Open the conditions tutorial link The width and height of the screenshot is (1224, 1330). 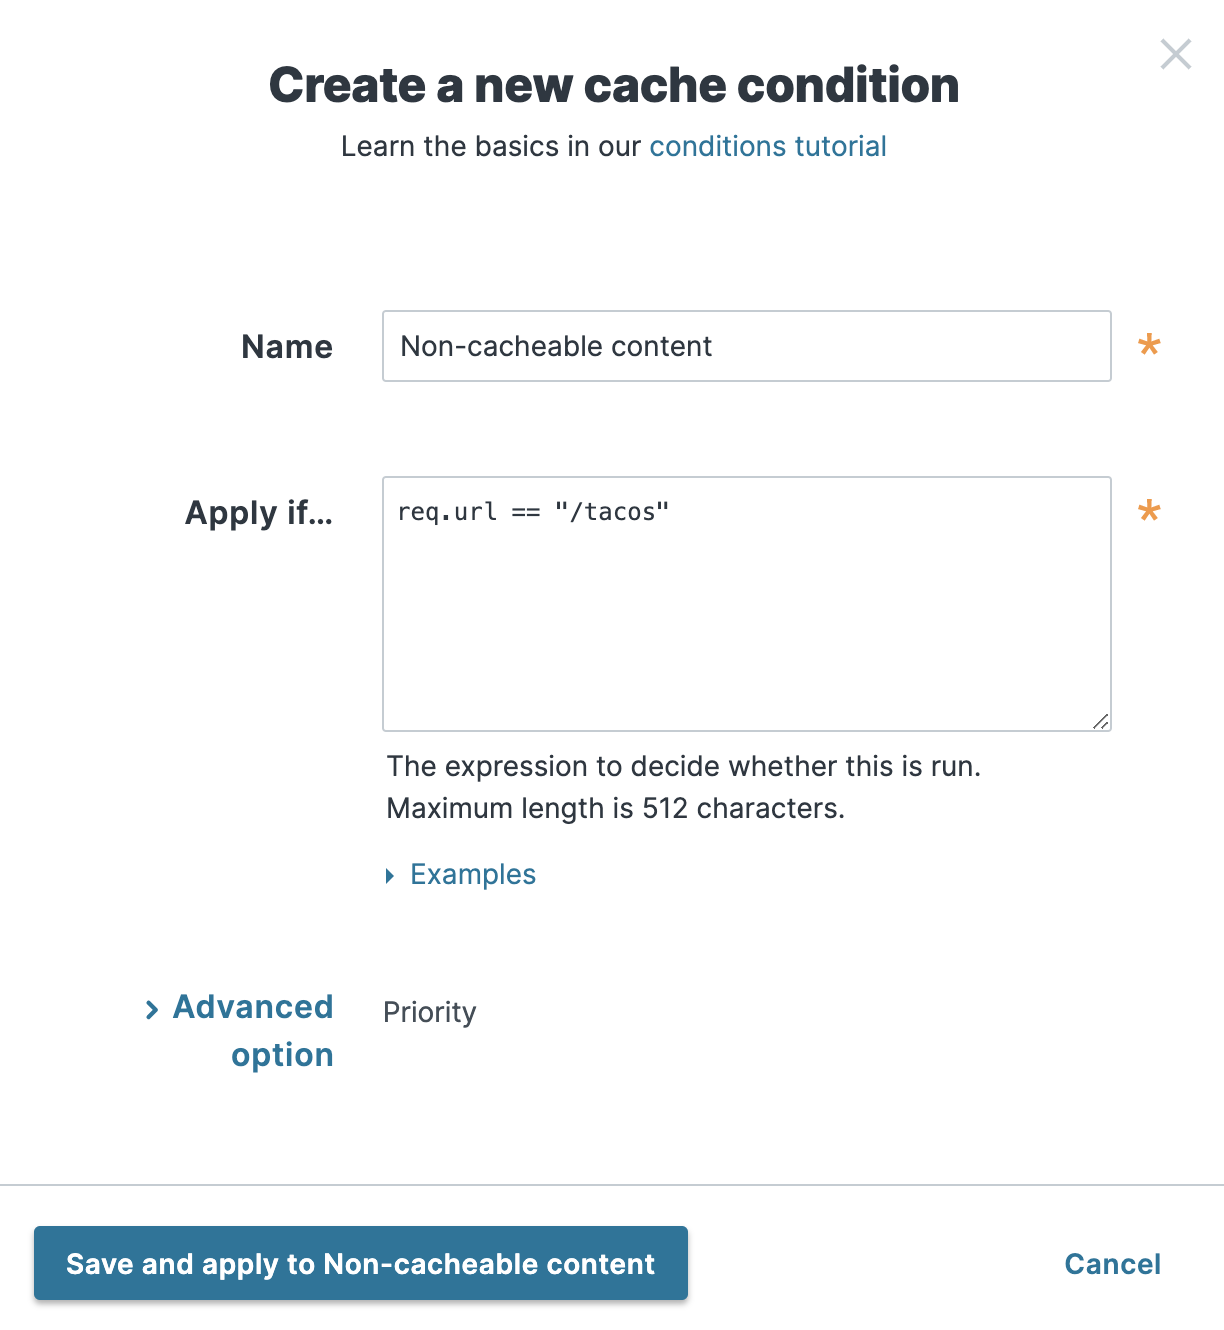[767, 146]
